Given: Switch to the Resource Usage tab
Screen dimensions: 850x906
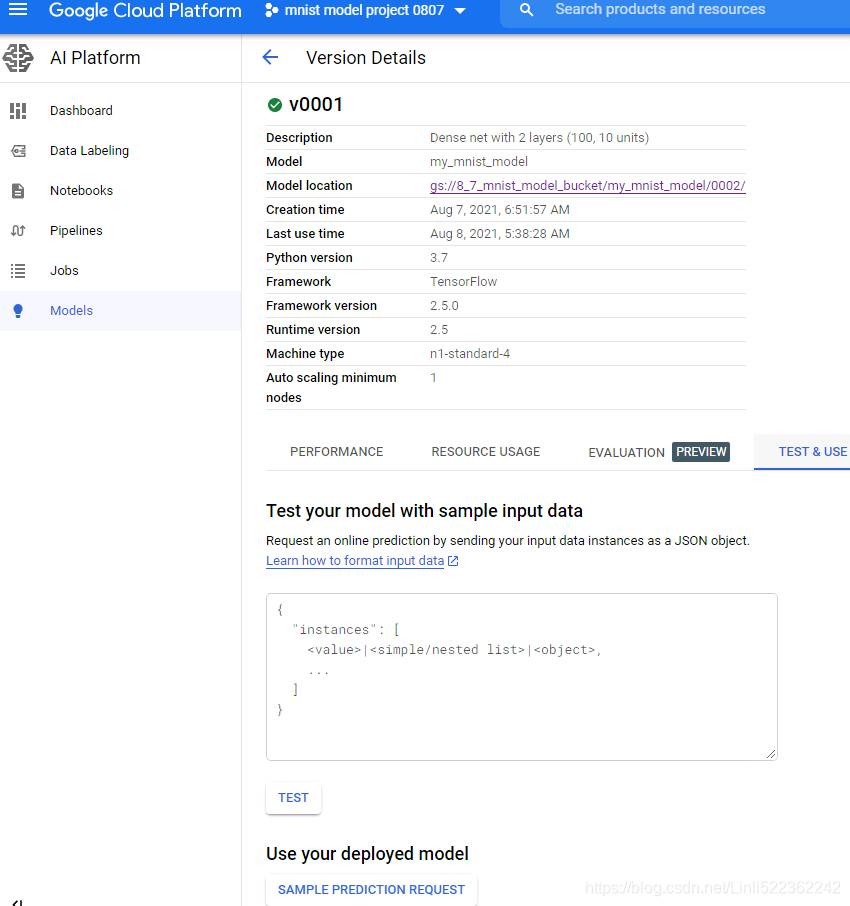Looking at the screenshot, I should point(485,452).
